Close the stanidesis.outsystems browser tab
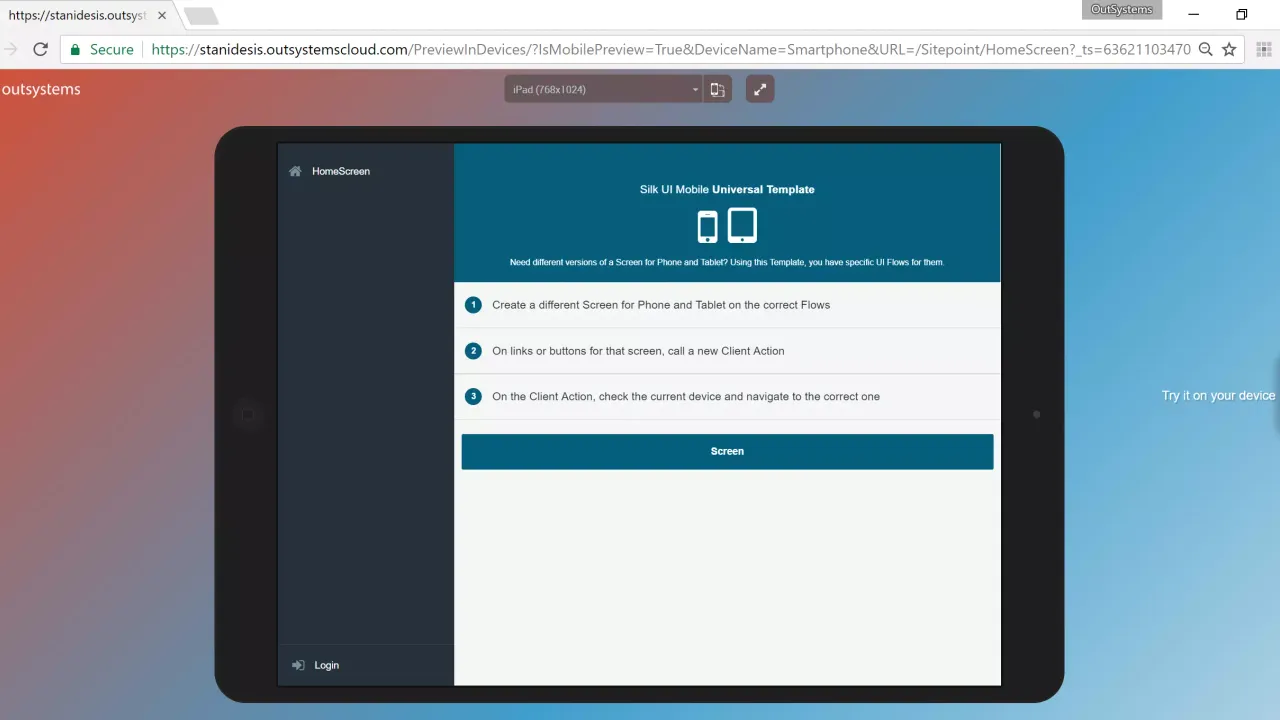This screenshot has width=1280, height=720. tap(162, 16)
